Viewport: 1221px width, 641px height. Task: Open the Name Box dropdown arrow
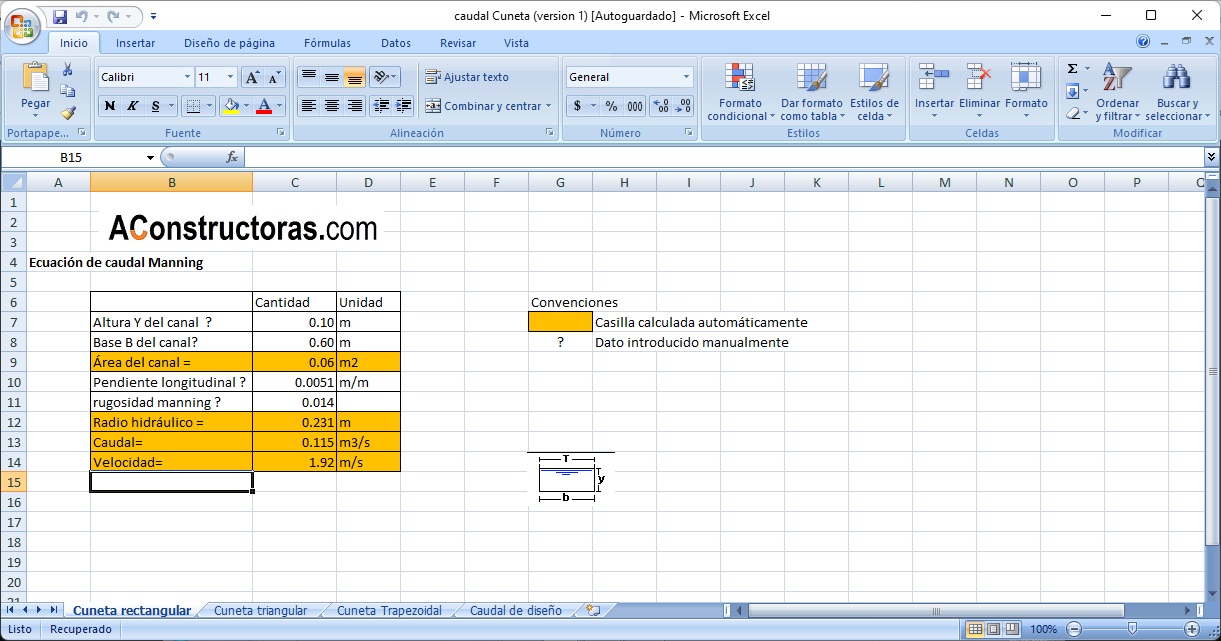tap(151, 157)
